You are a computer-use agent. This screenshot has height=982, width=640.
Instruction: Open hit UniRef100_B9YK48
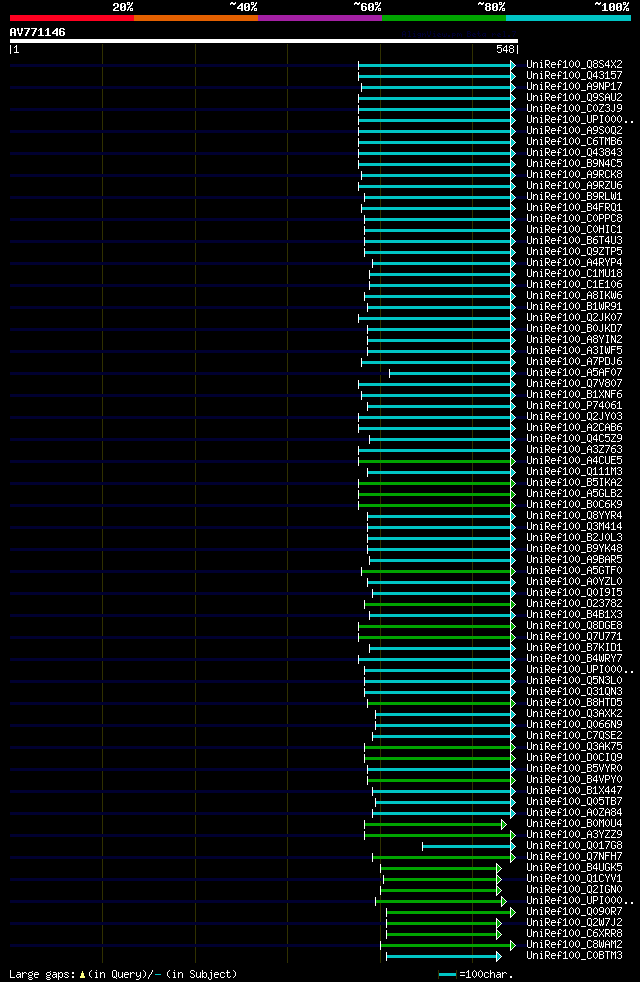click(574, 549)
